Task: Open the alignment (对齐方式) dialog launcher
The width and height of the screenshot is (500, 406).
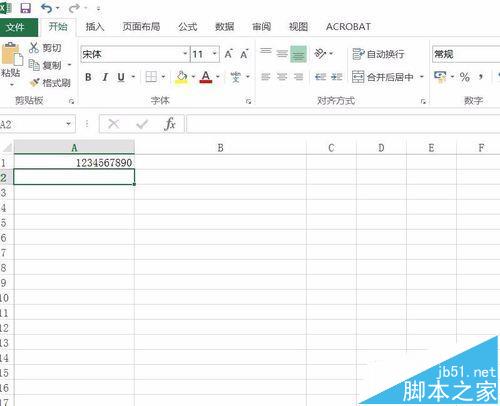Action: (x=423, y=101)
